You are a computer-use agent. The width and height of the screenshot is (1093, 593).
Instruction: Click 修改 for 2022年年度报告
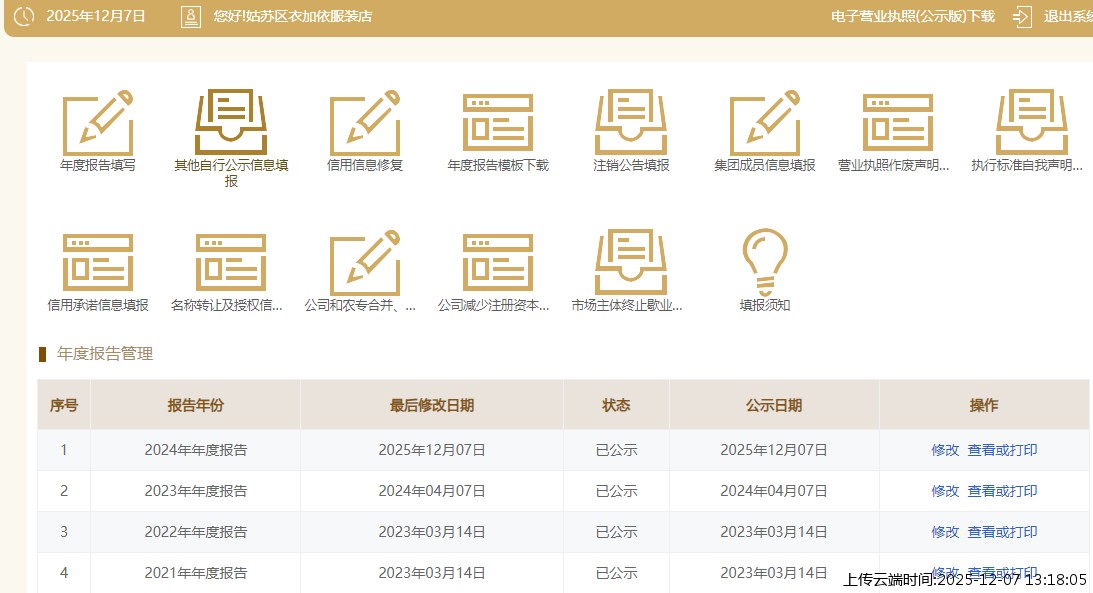click(x=945, y=532)
